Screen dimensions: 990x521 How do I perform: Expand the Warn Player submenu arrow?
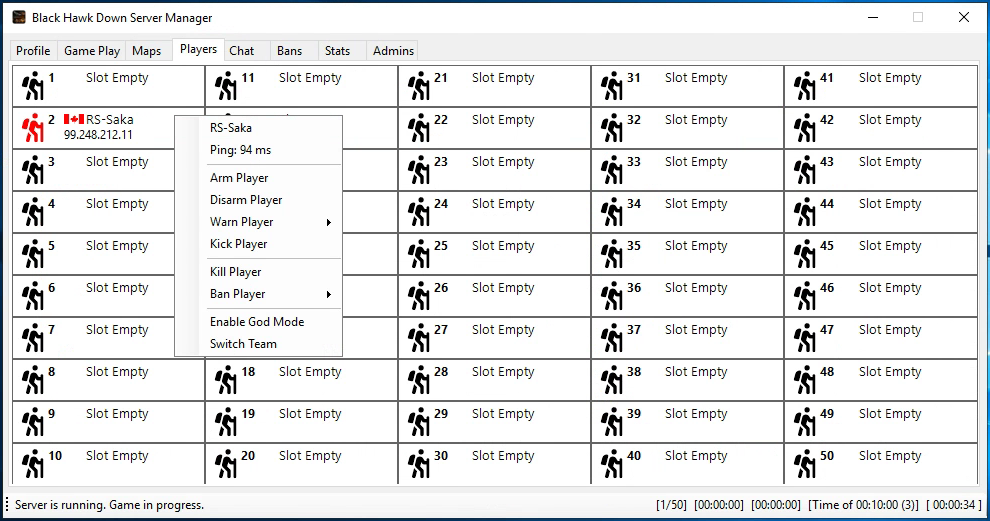pyautogui.click(x=329, y=222)
